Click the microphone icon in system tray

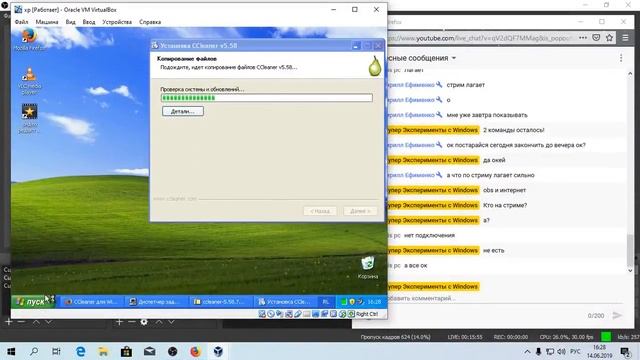[538, 351]
